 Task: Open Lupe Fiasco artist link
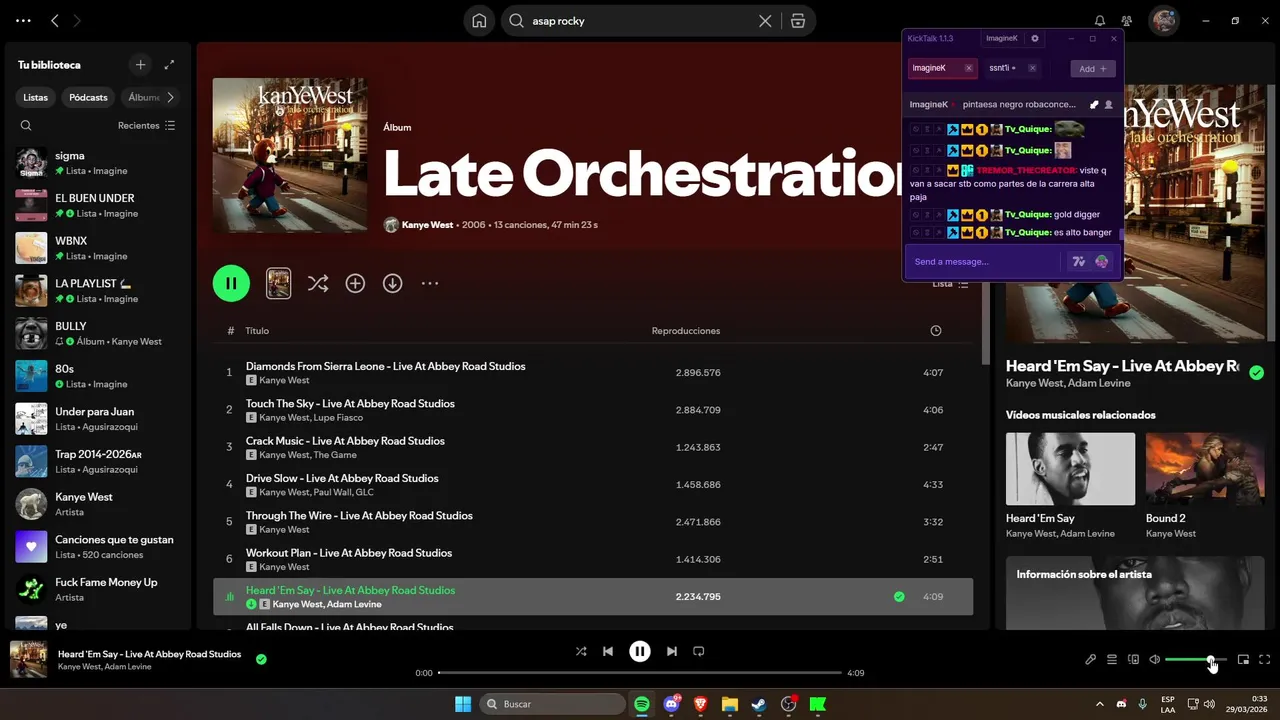pos(338,417)
